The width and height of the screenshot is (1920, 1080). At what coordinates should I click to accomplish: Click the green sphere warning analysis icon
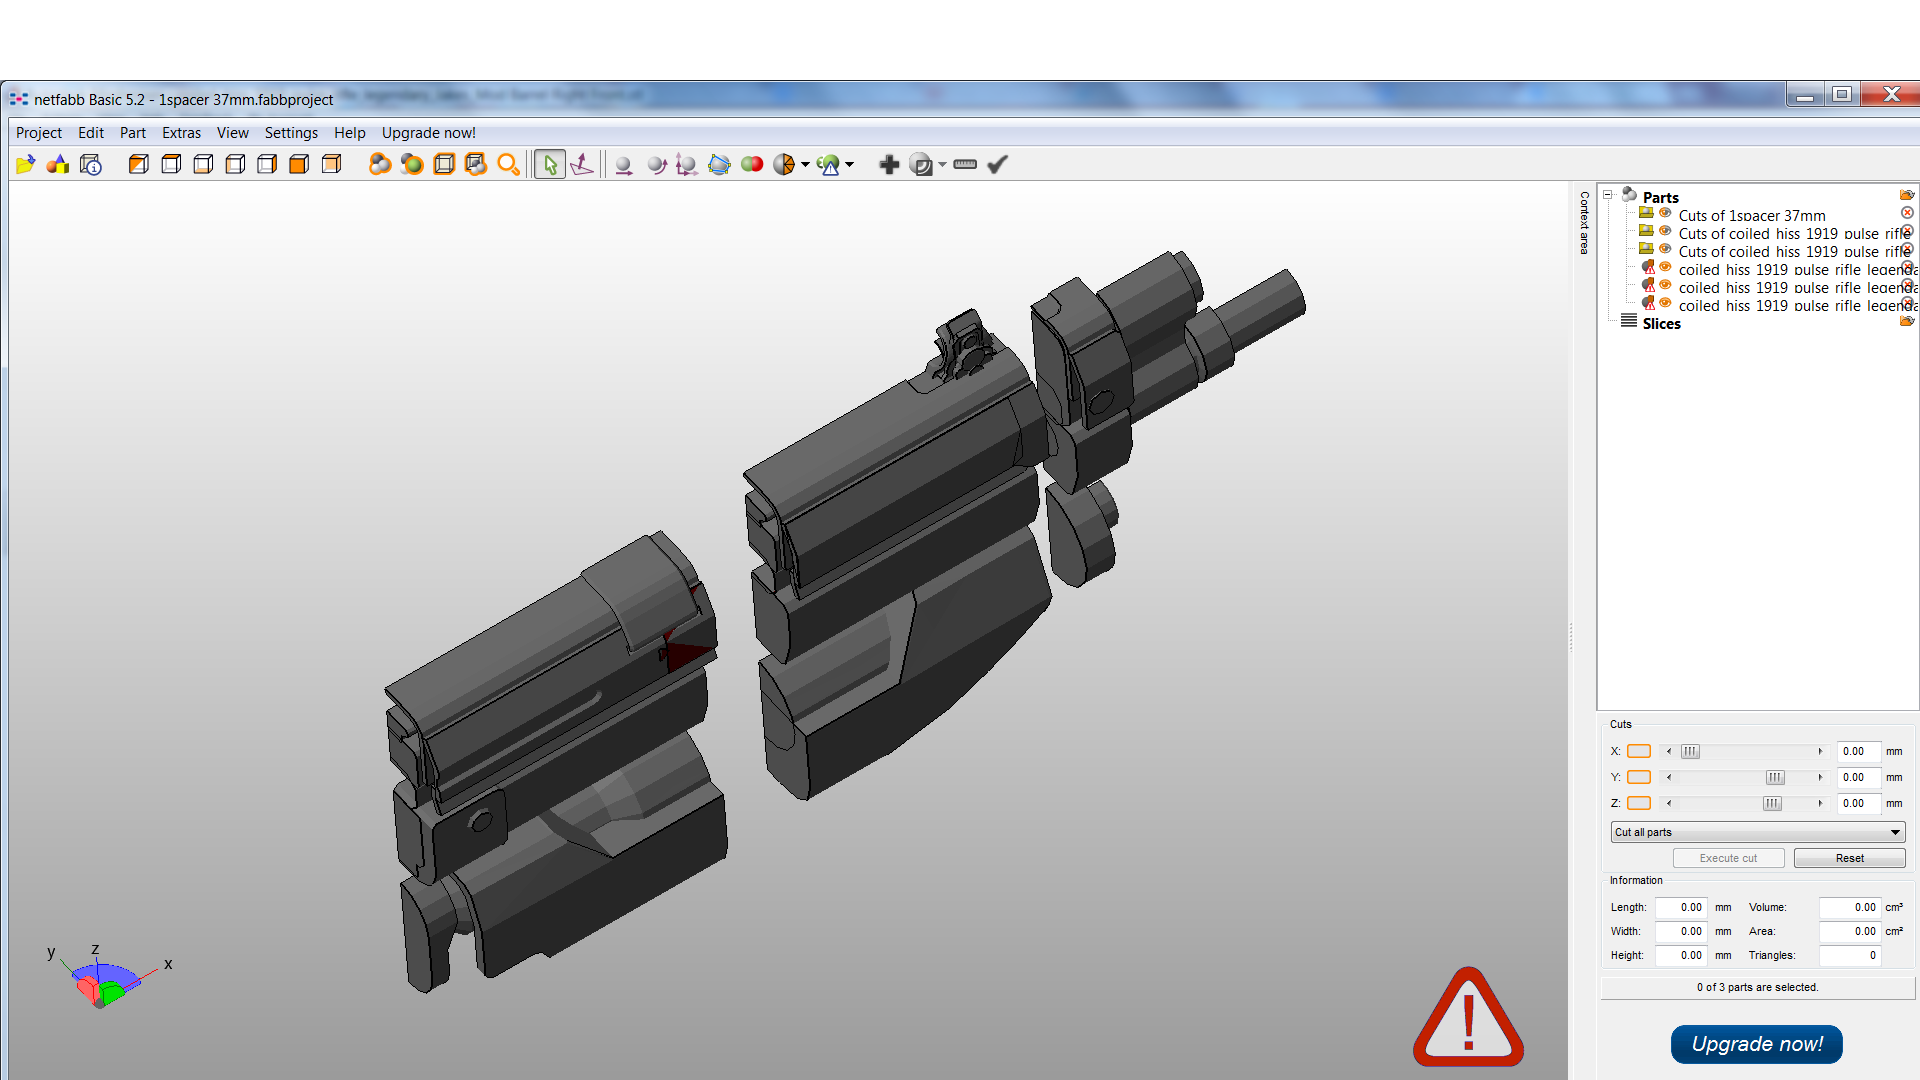[829, 165]
